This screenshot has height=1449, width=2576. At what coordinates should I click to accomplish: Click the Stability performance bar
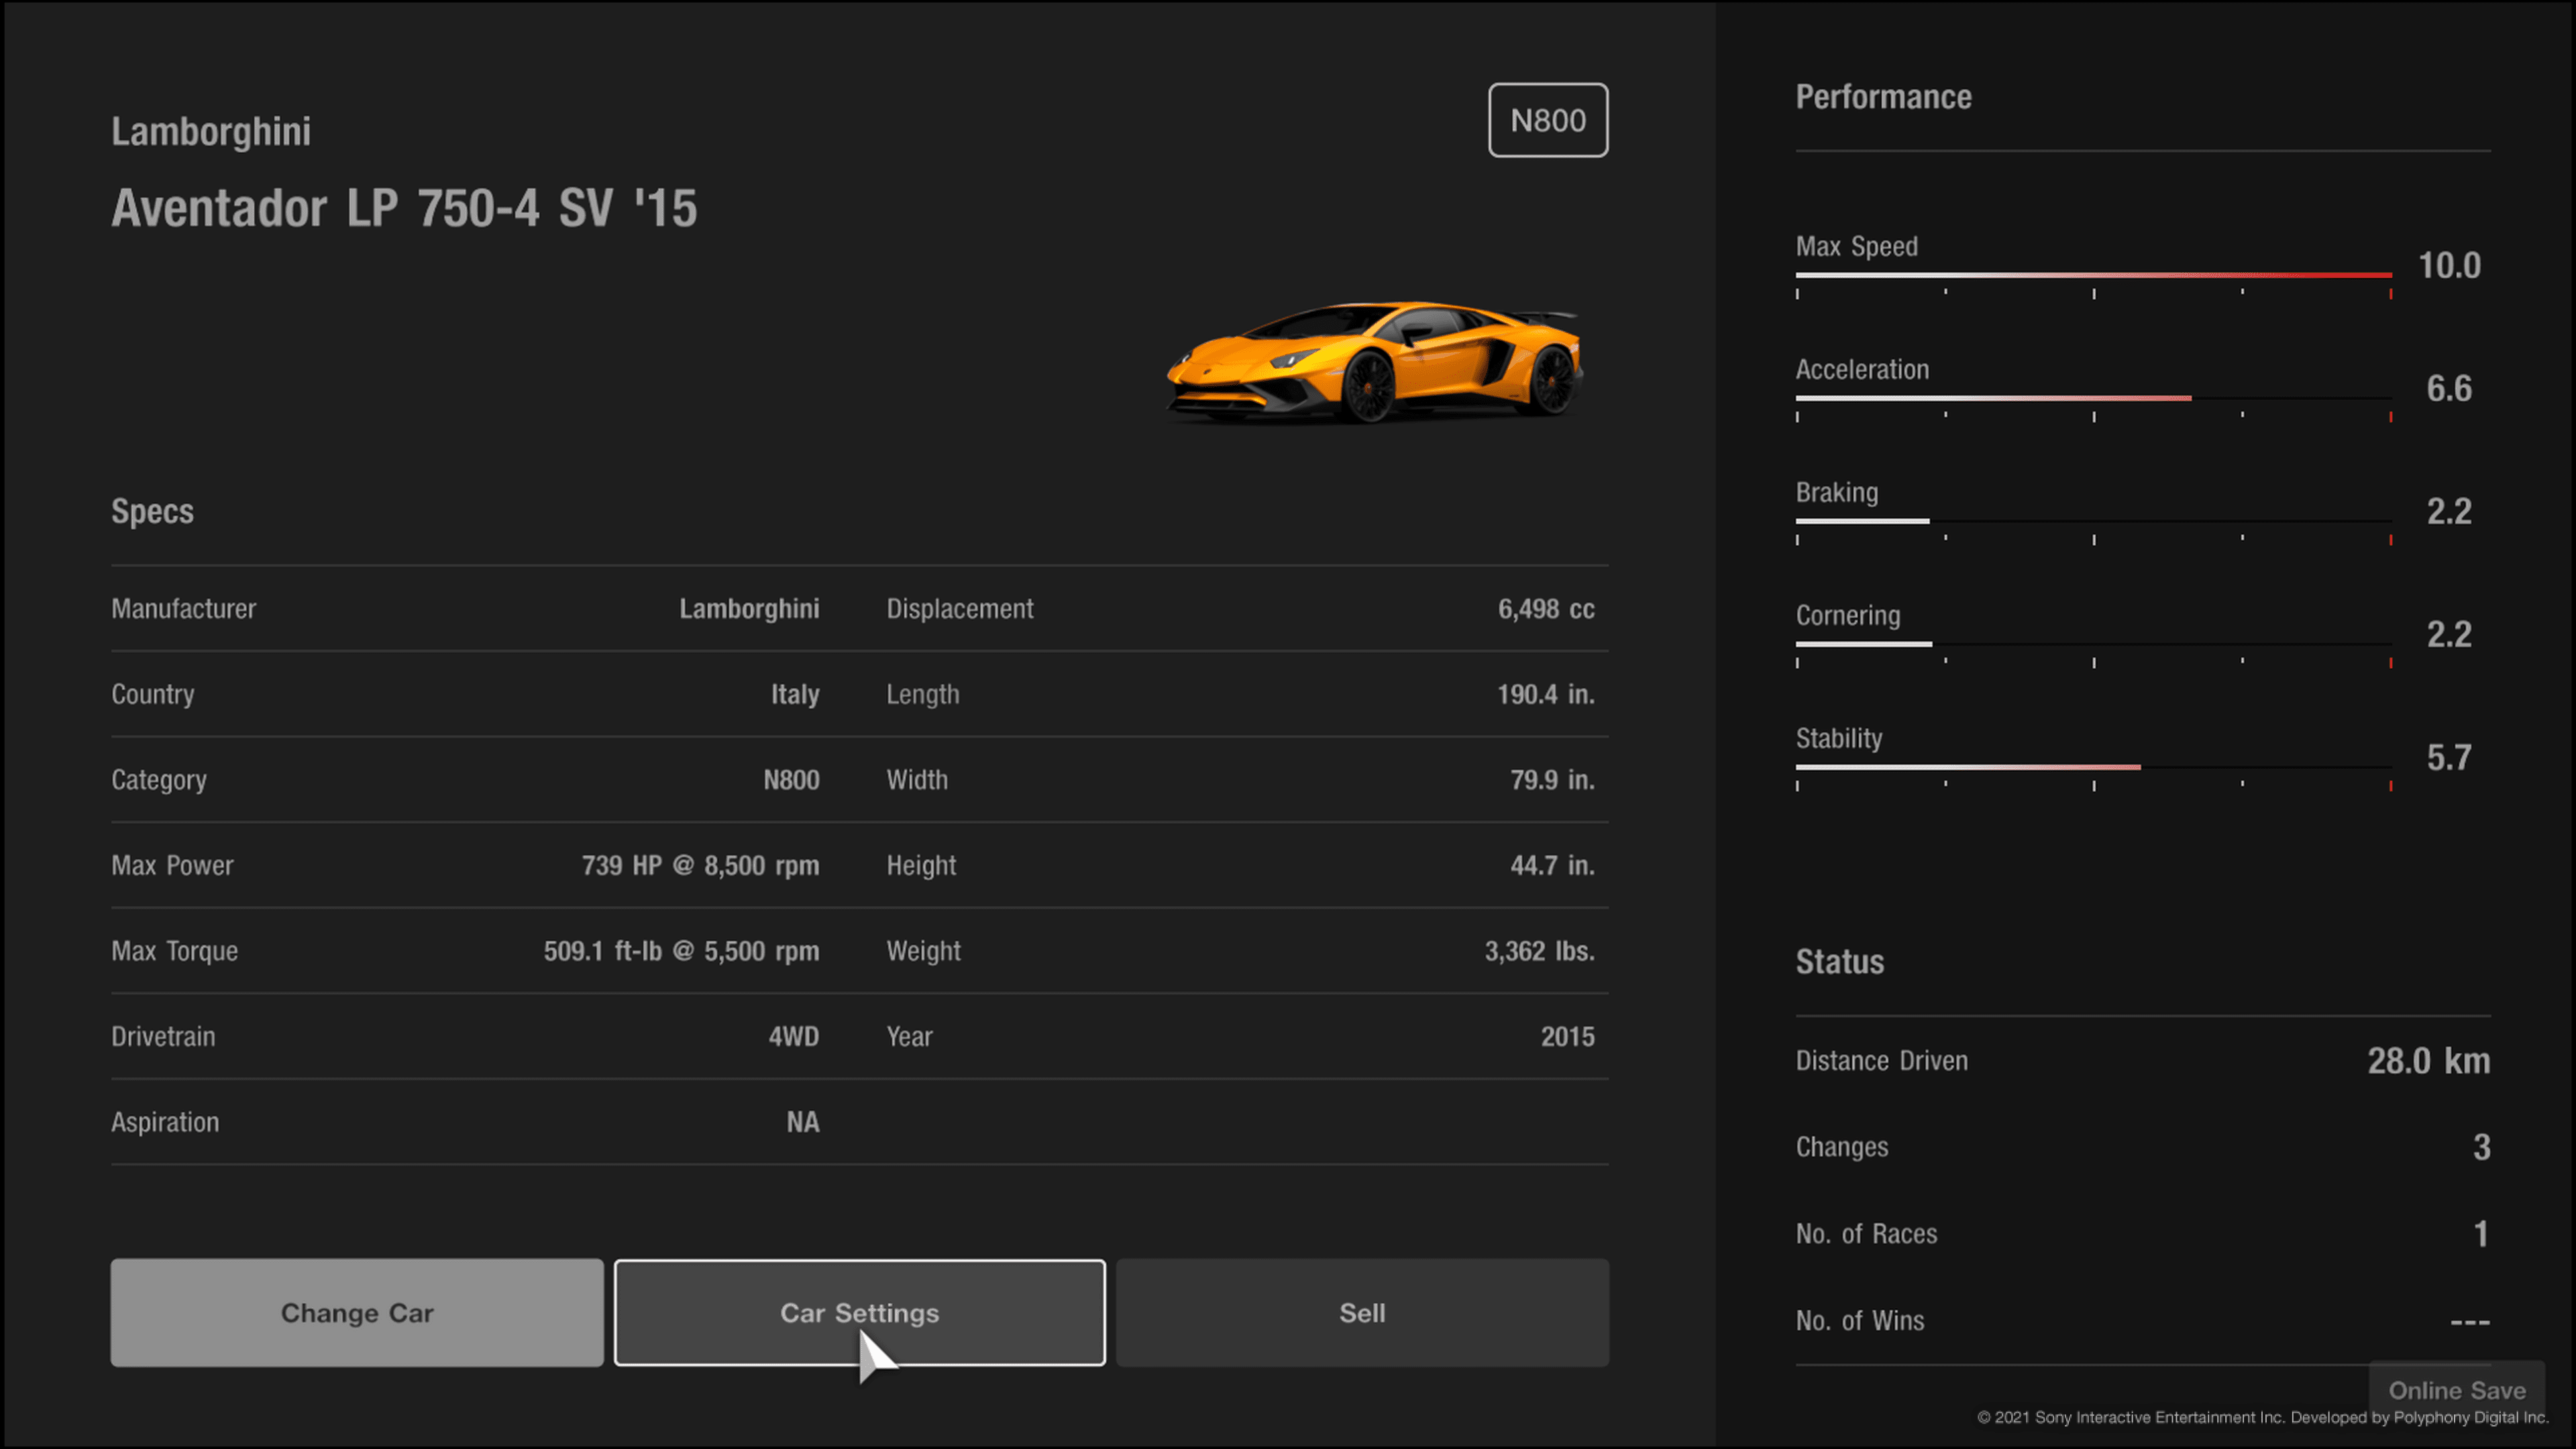coord(2093,767)
